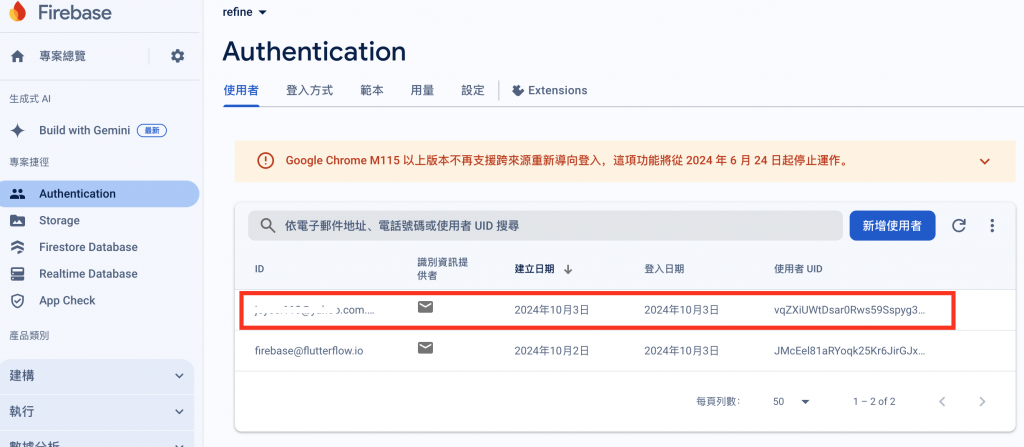Click the 最新 badge next to Build with Gemini
The width and height of the screenshot is (1024, 447).
click(x=152, y=131)
